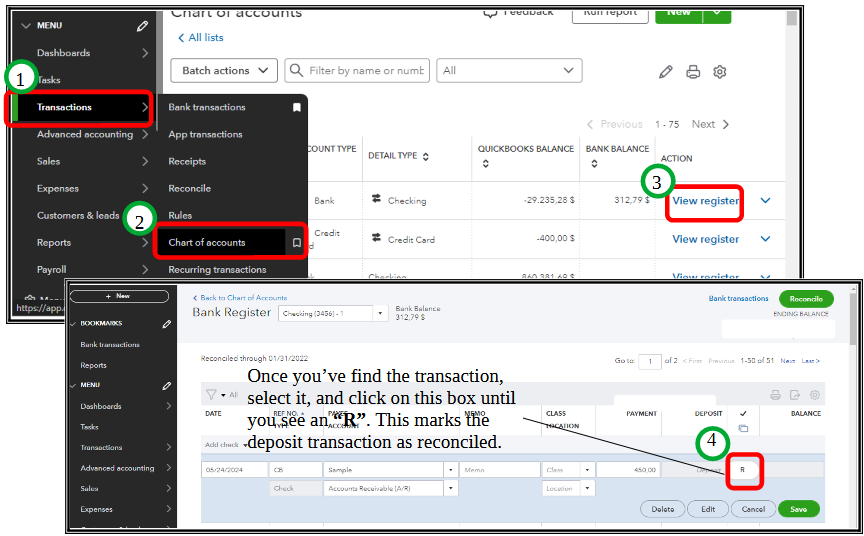Click the pencil icon next to MENU in Bank Register sidebar
Image resolution: width=864 pixels, height=536 pixels.
coord(166,386)
